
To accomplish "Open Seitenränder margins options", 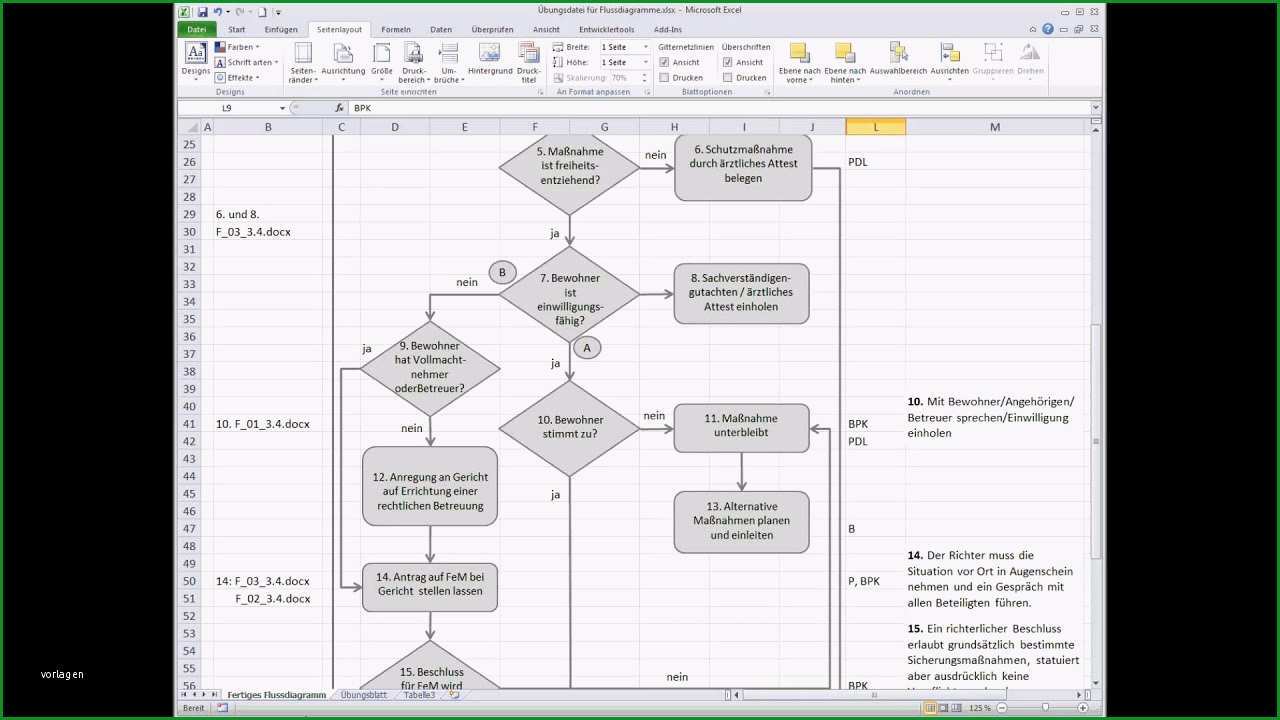I will pos(302,63).
